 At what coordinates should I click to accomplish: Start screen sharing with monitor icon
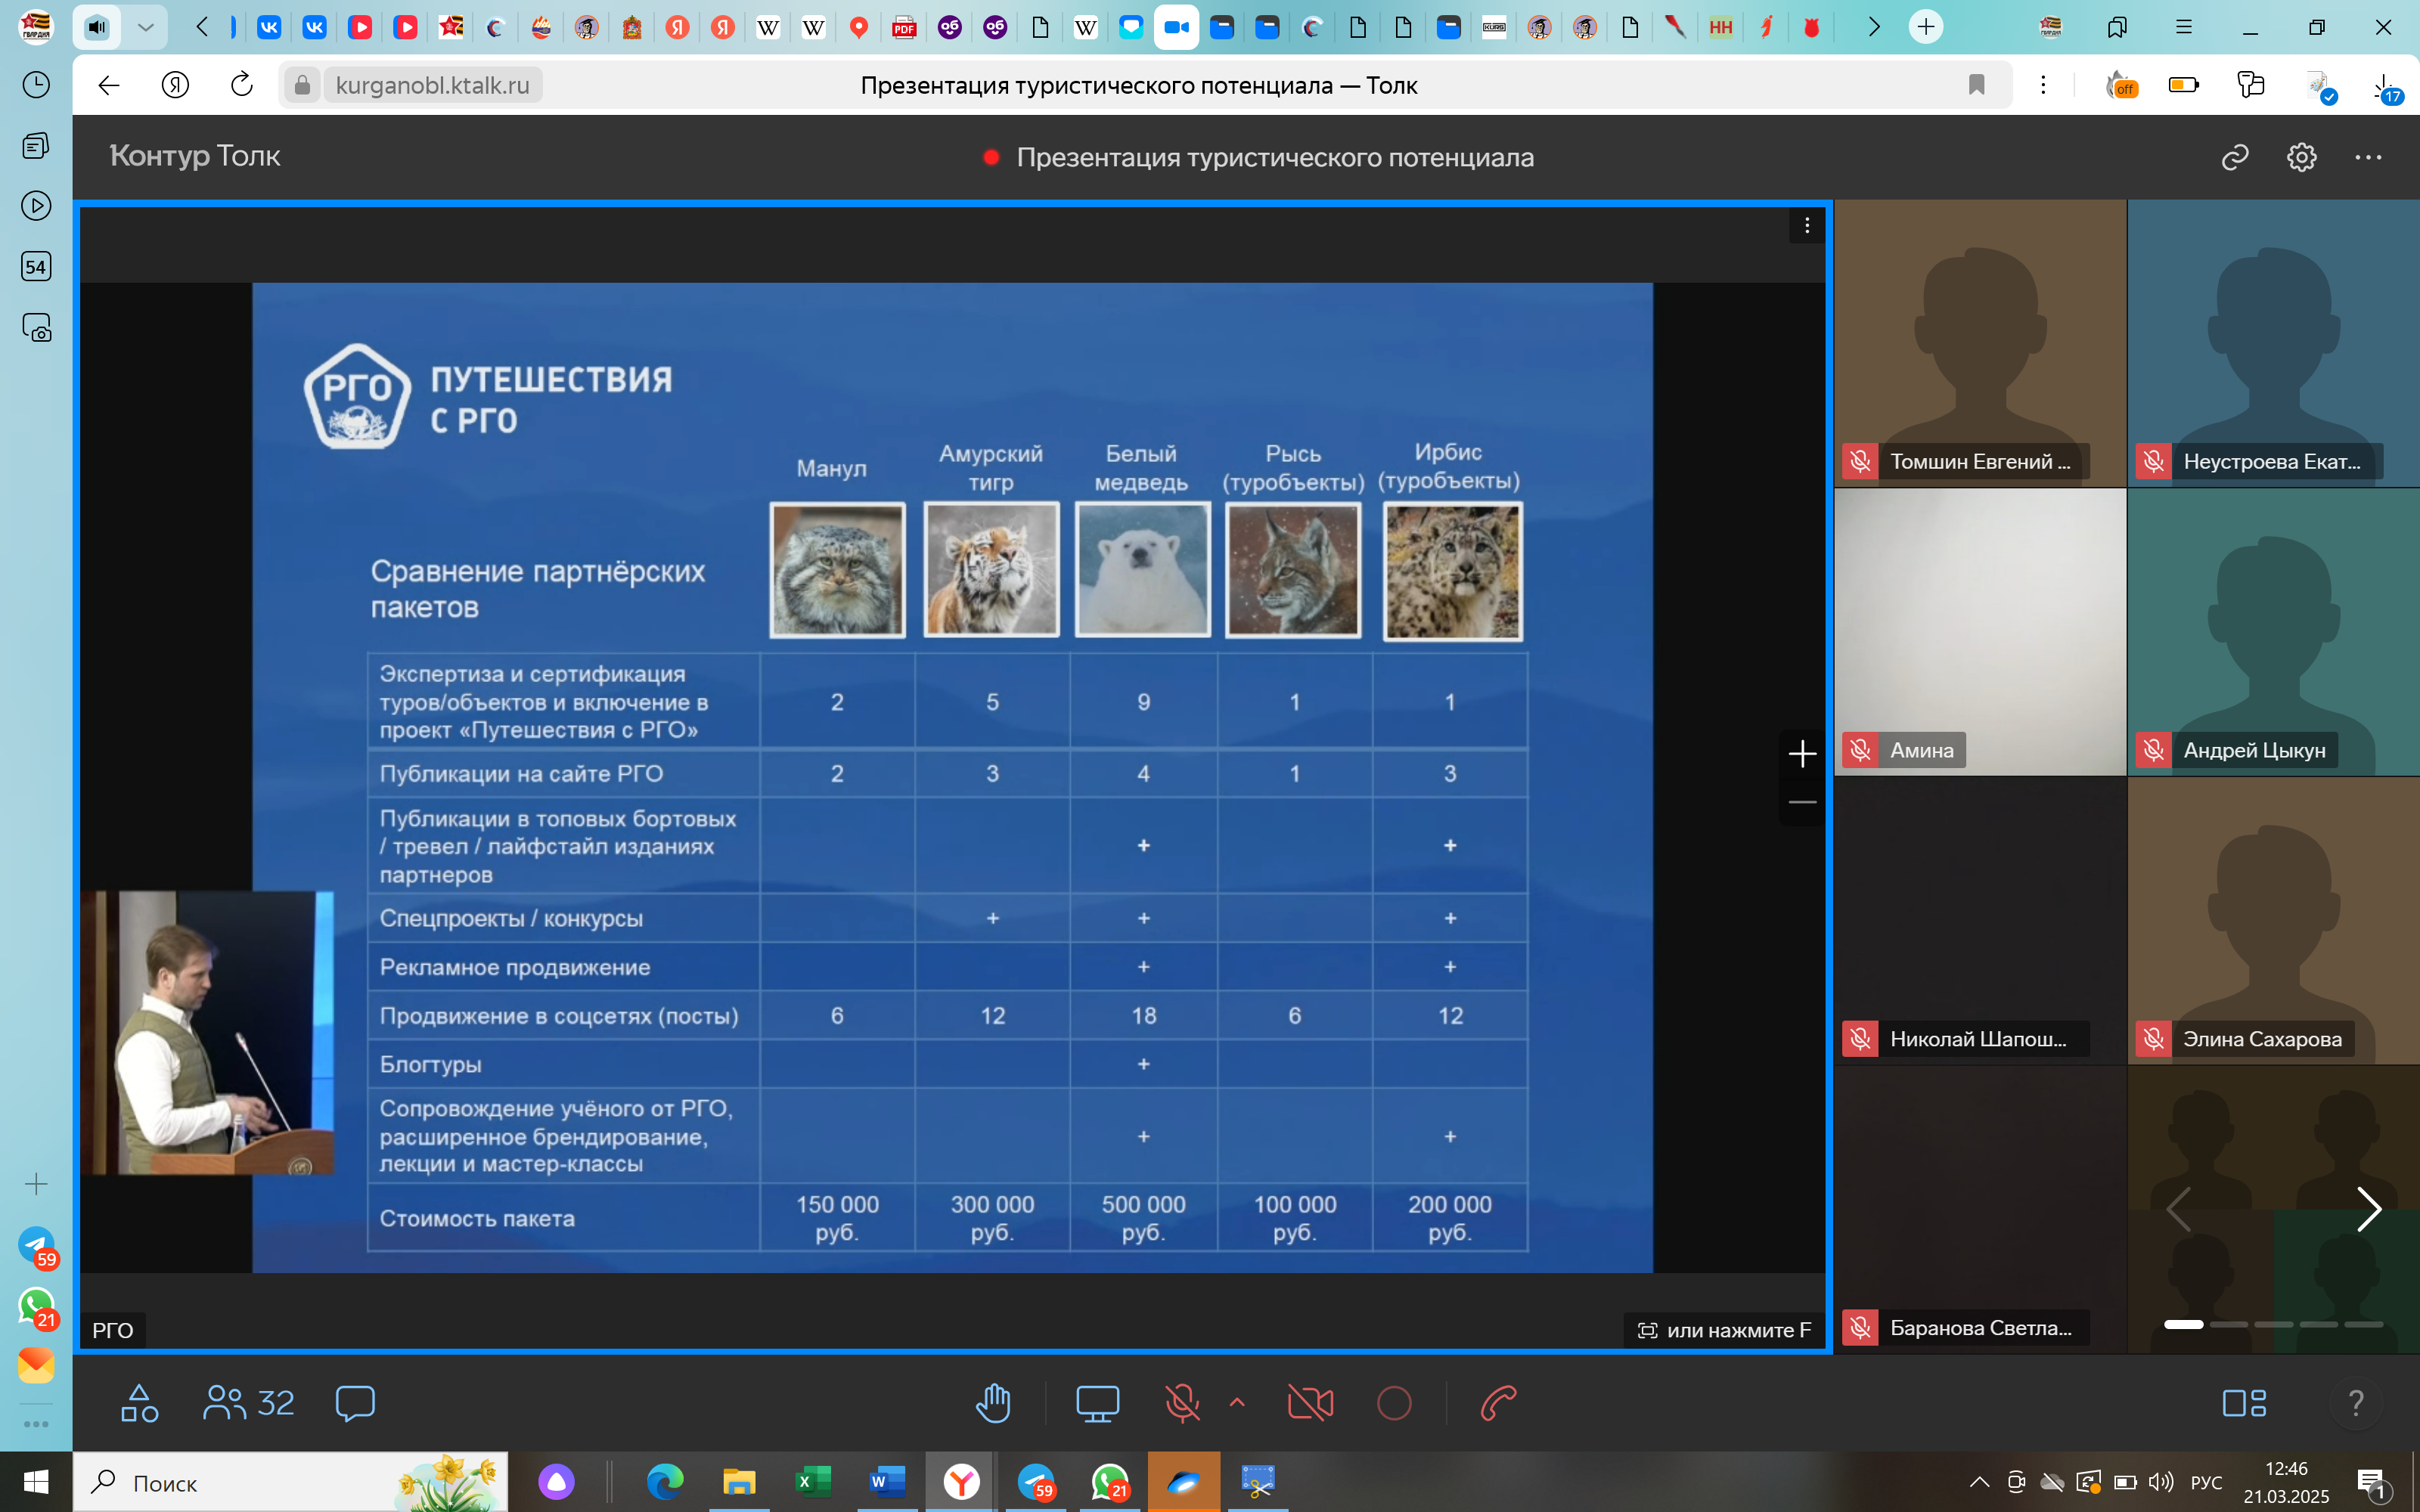pyautogui.click(x=1097, y=1403)
